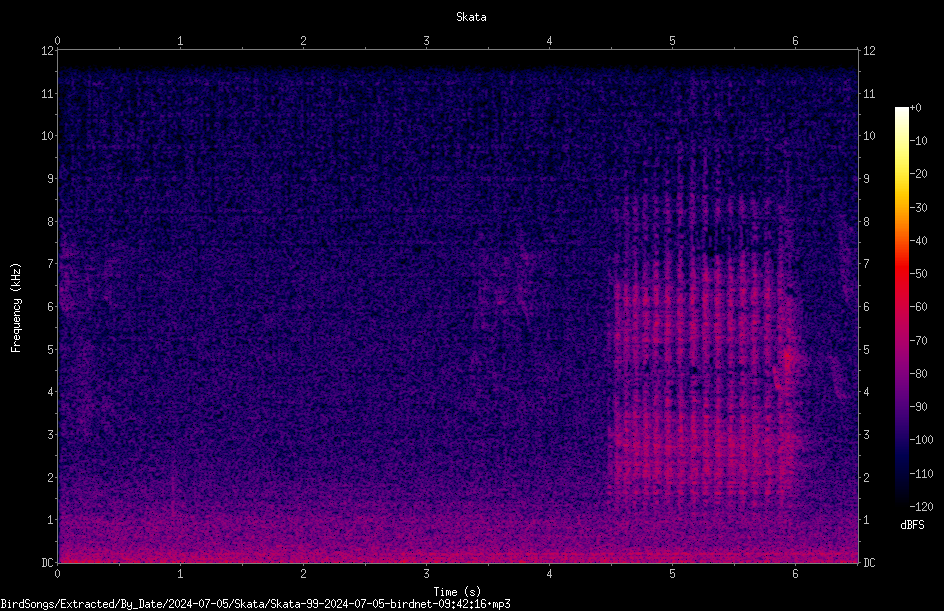Click the bright red spot near 6 seconds, 5 kHz
The height and width of the screenshot is (611, 944).
[789, 359]
